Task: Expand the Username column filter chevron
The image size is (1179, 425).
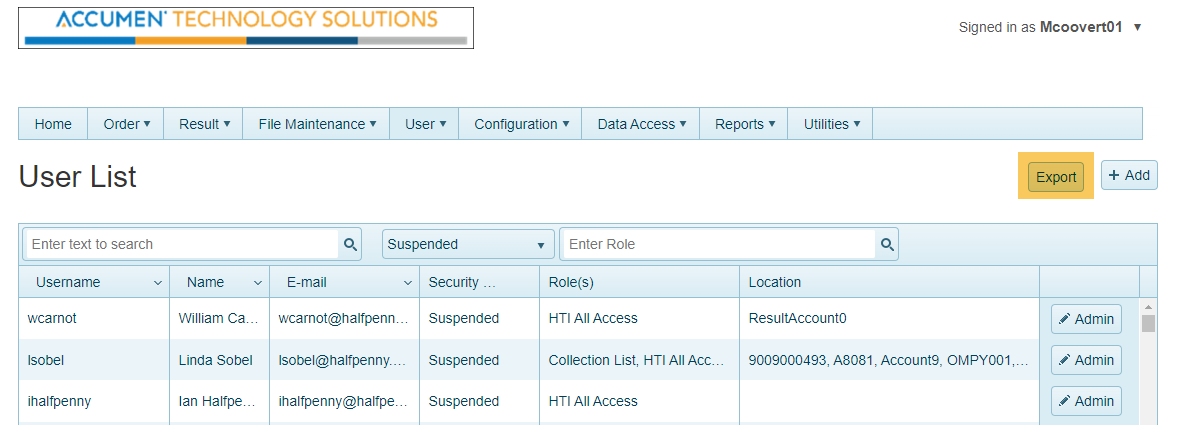Action: click(157, 283)
